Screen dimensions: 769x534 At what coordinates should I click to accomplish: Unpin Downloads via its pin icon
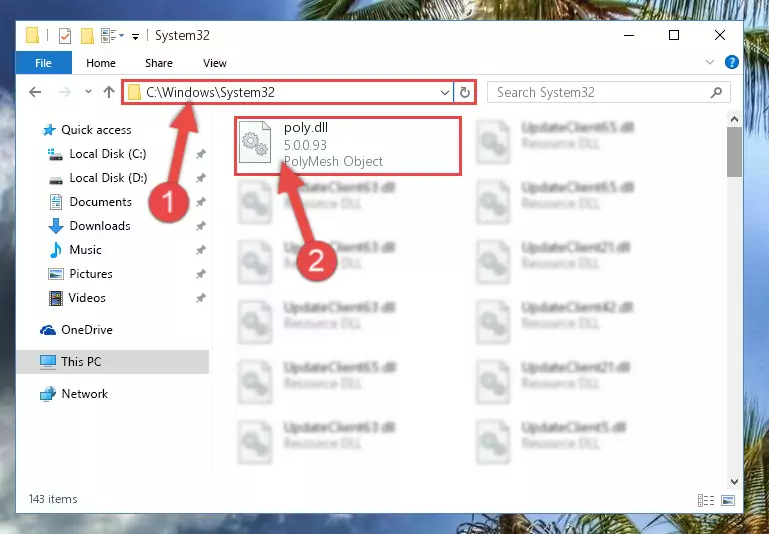(200, 227)
